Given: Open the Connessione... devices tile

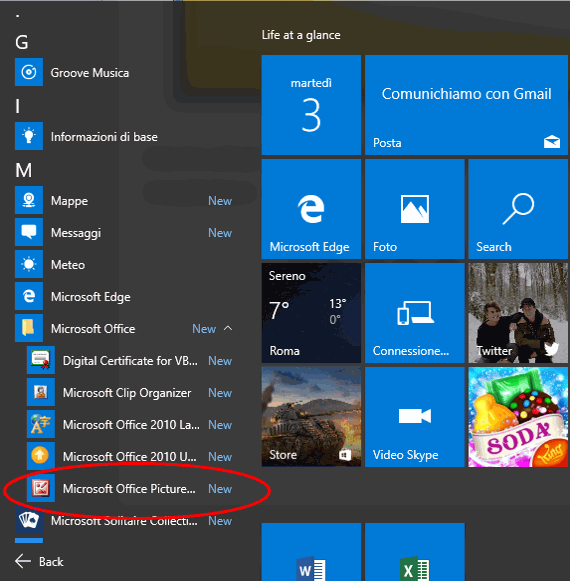Looking at the screenshot, I should 415,313.
